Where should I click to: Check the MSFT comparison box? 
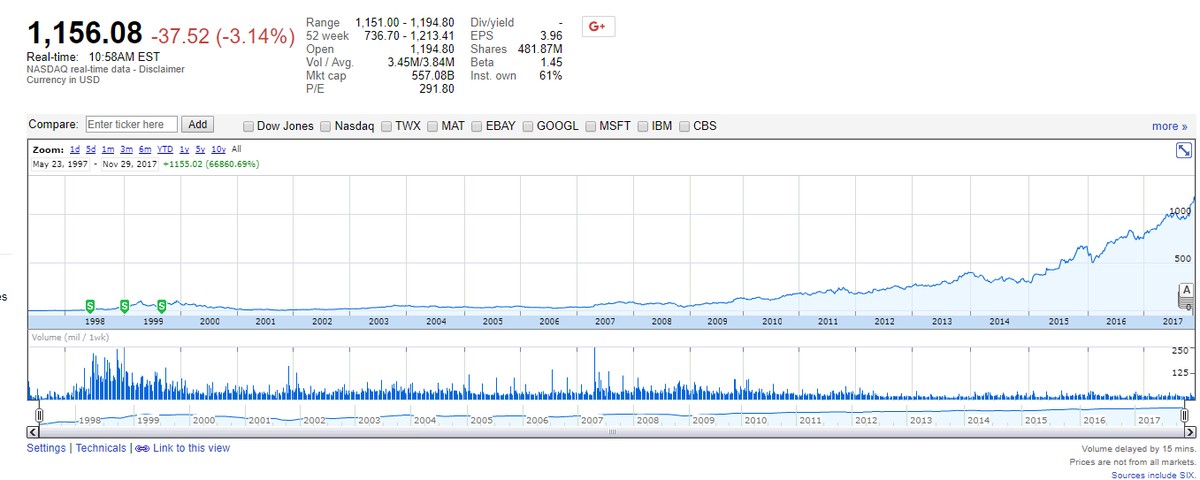pyautogui.click(x=591, y=126)
